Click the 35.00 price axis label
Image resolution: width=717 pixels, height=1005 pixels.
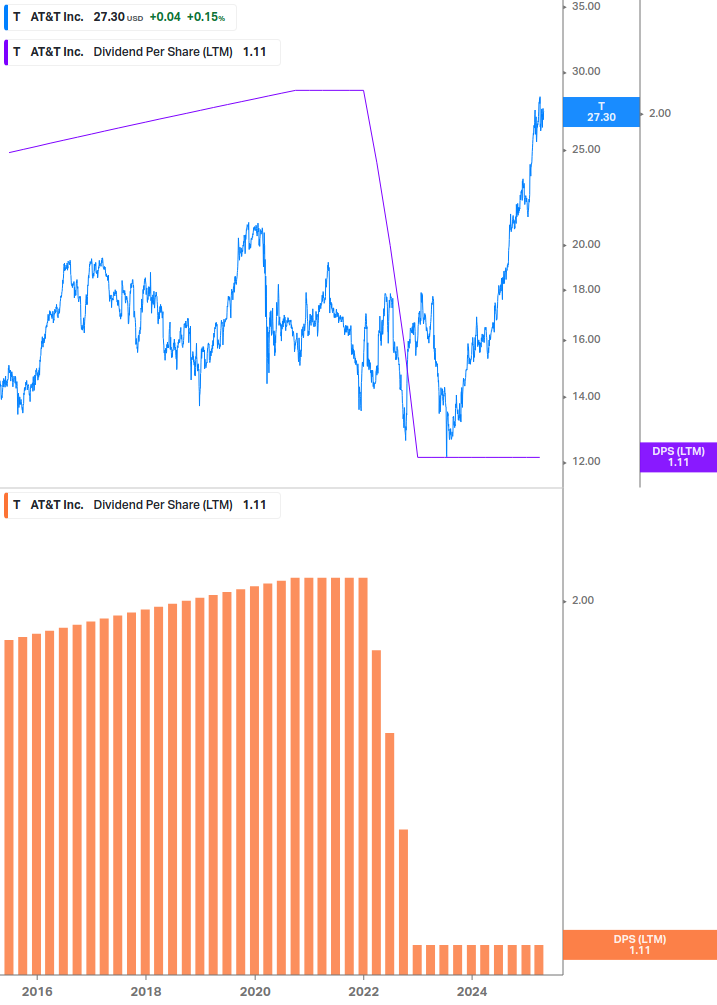click(586, 6)
